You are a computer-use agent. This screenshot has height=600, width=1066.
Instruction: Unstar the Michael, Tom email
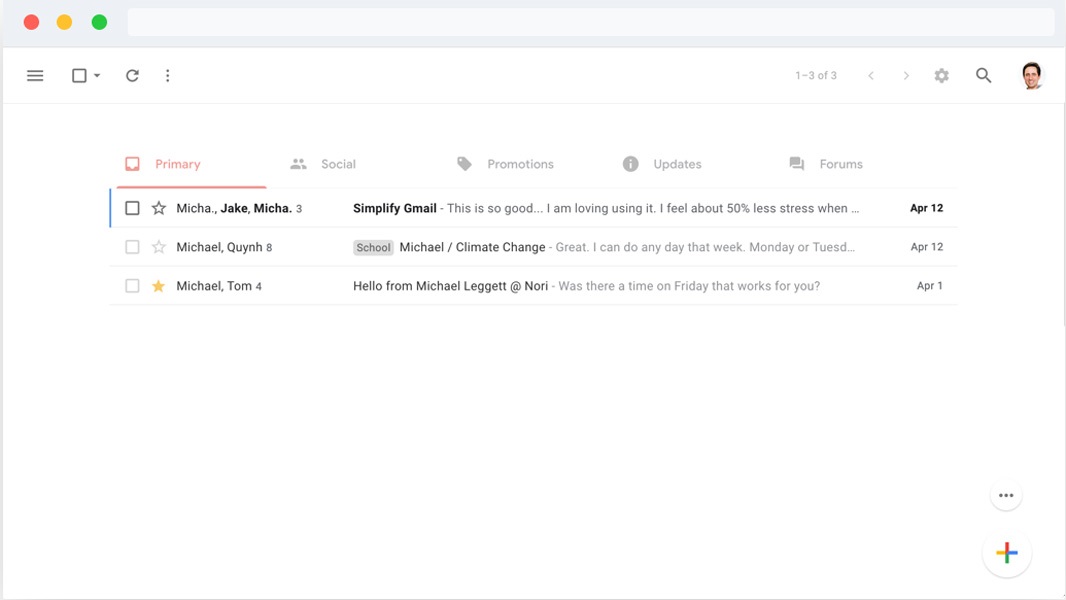coord(158,286)
